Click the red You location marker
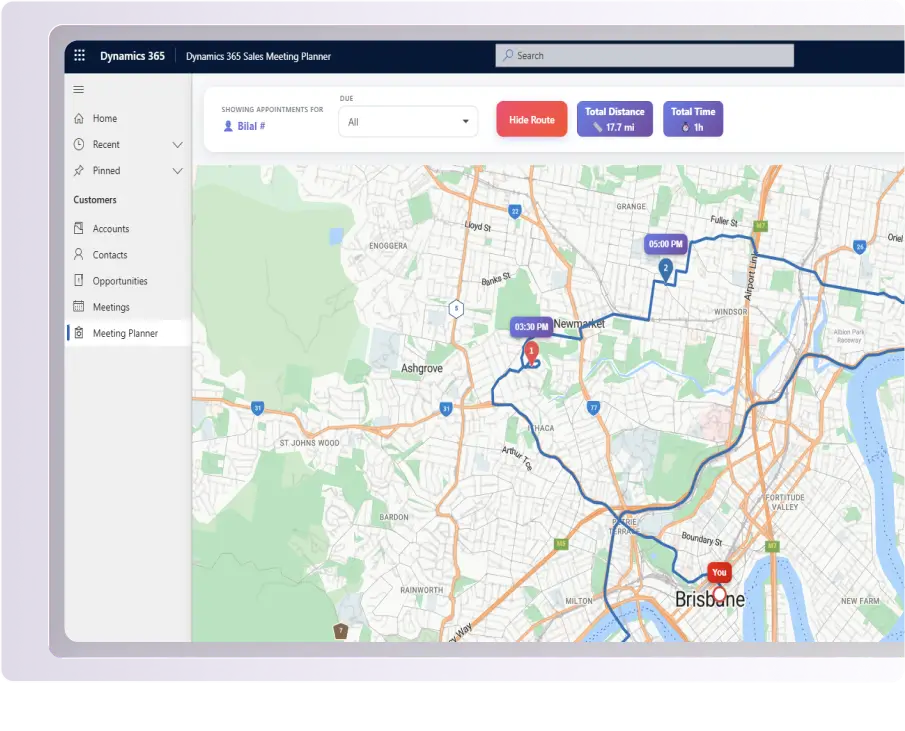905x731 pixels. tap(719, 572)
